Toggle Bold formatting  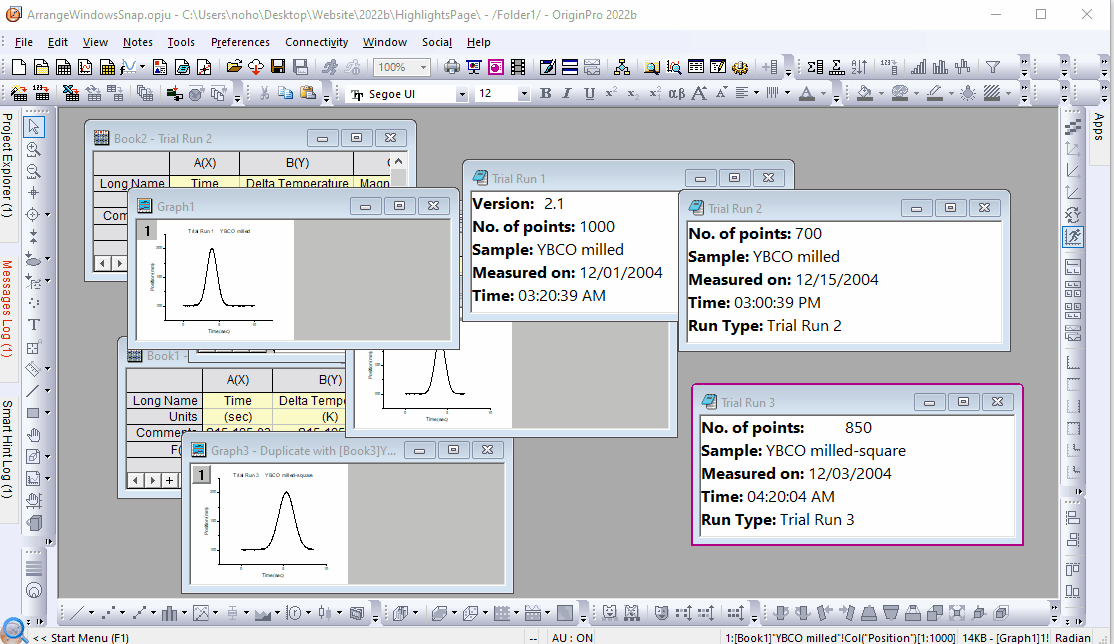546,93
